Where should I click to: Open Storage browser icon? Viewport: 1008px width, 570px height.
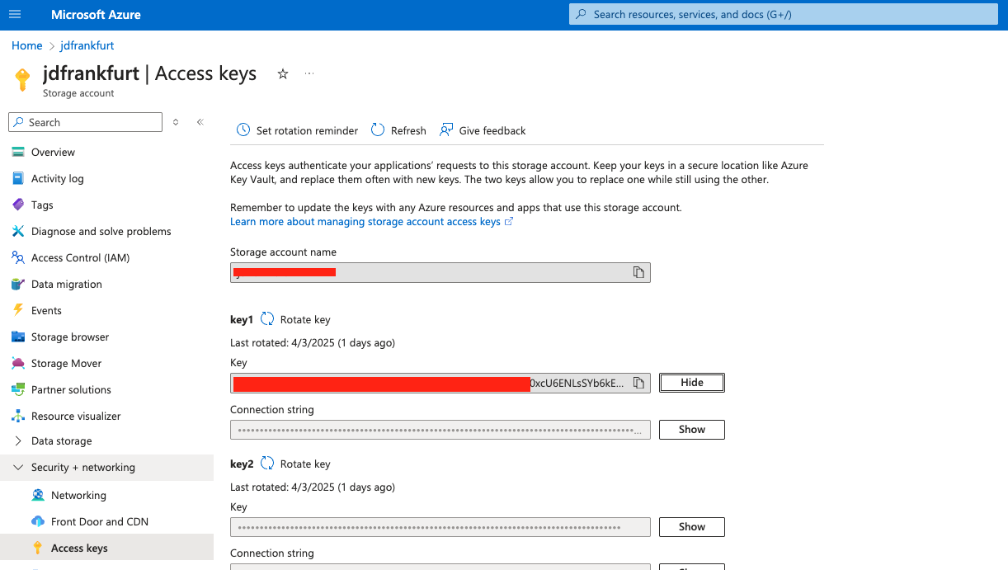coord(18,337)
